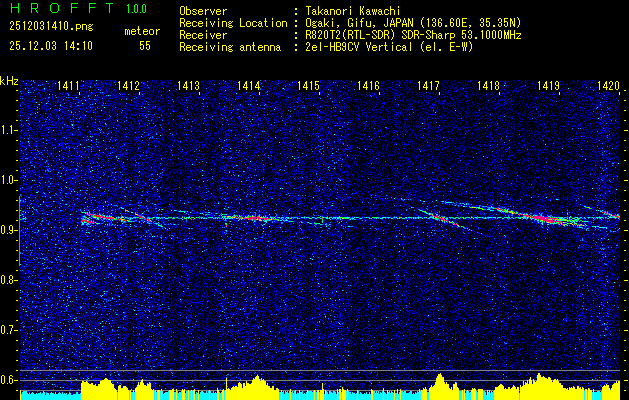Screen dimensions: 629x400
Task: Click the 1.1 kHz frequency label
Action: pyautogui.click(x=8, y=130)
